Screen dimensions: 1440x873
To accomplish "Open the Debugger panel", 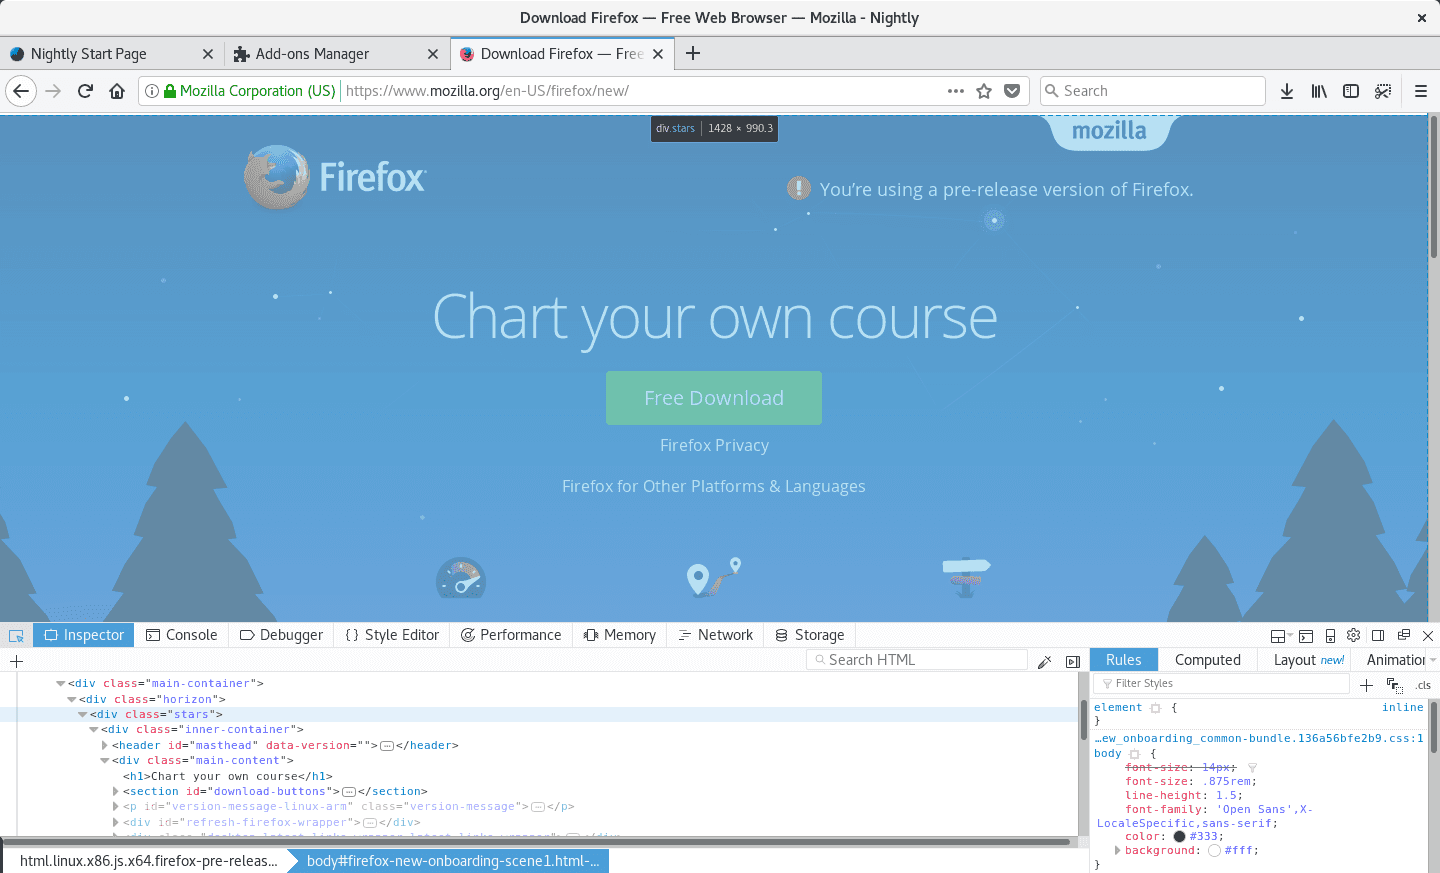I will point(281,635).
